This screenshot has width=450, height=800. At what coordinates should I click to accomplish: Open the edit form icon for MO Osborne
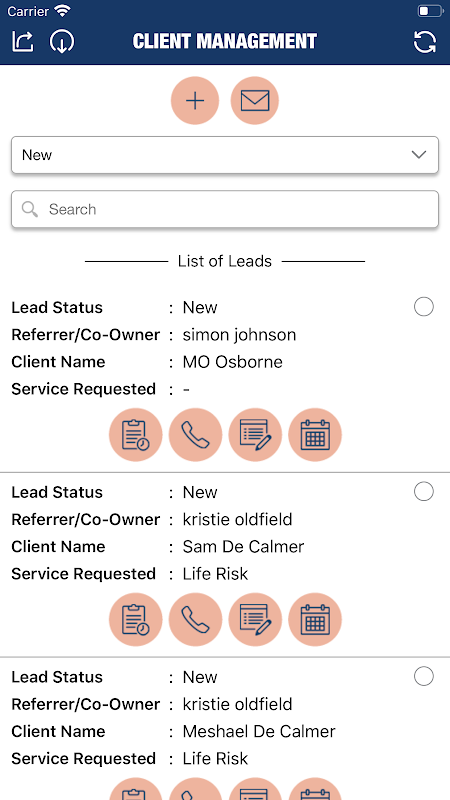255,435
